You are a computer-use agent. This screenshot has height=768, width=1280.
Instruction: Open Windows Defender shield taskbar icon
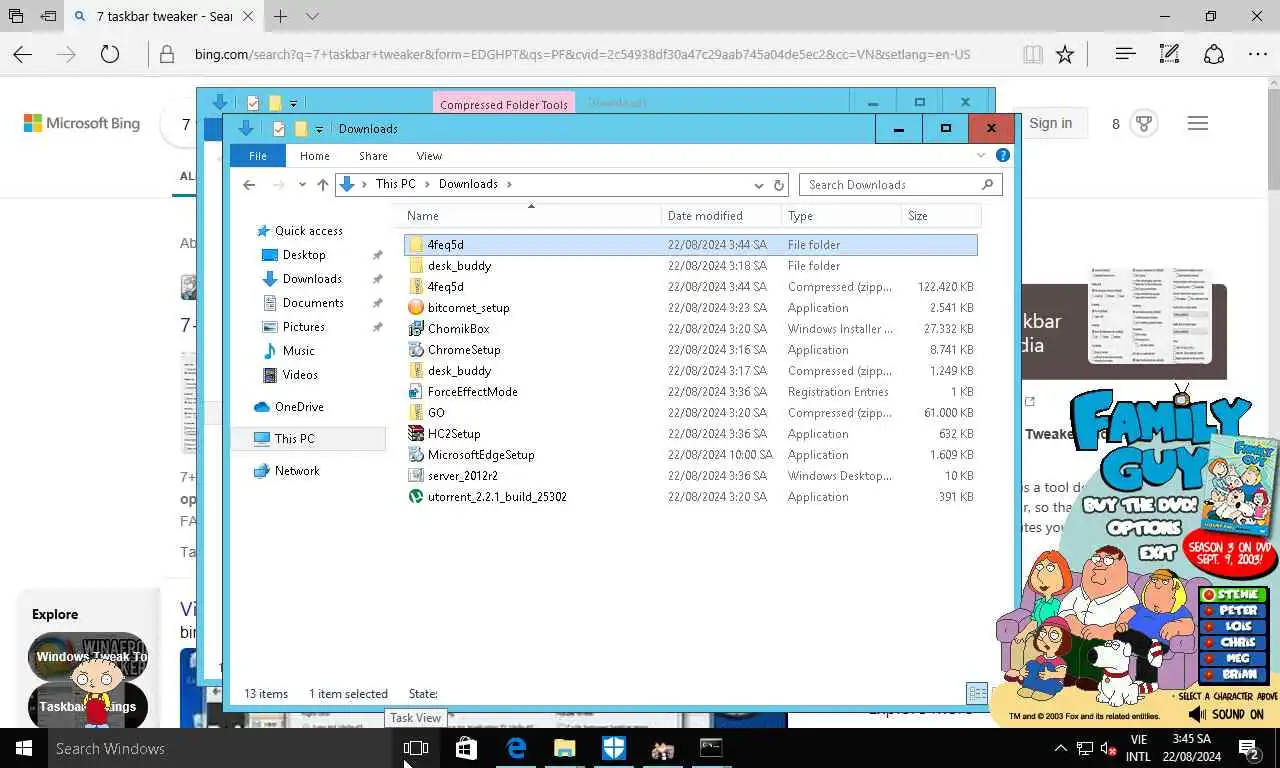pyautogui.click(x=614, y=748)
